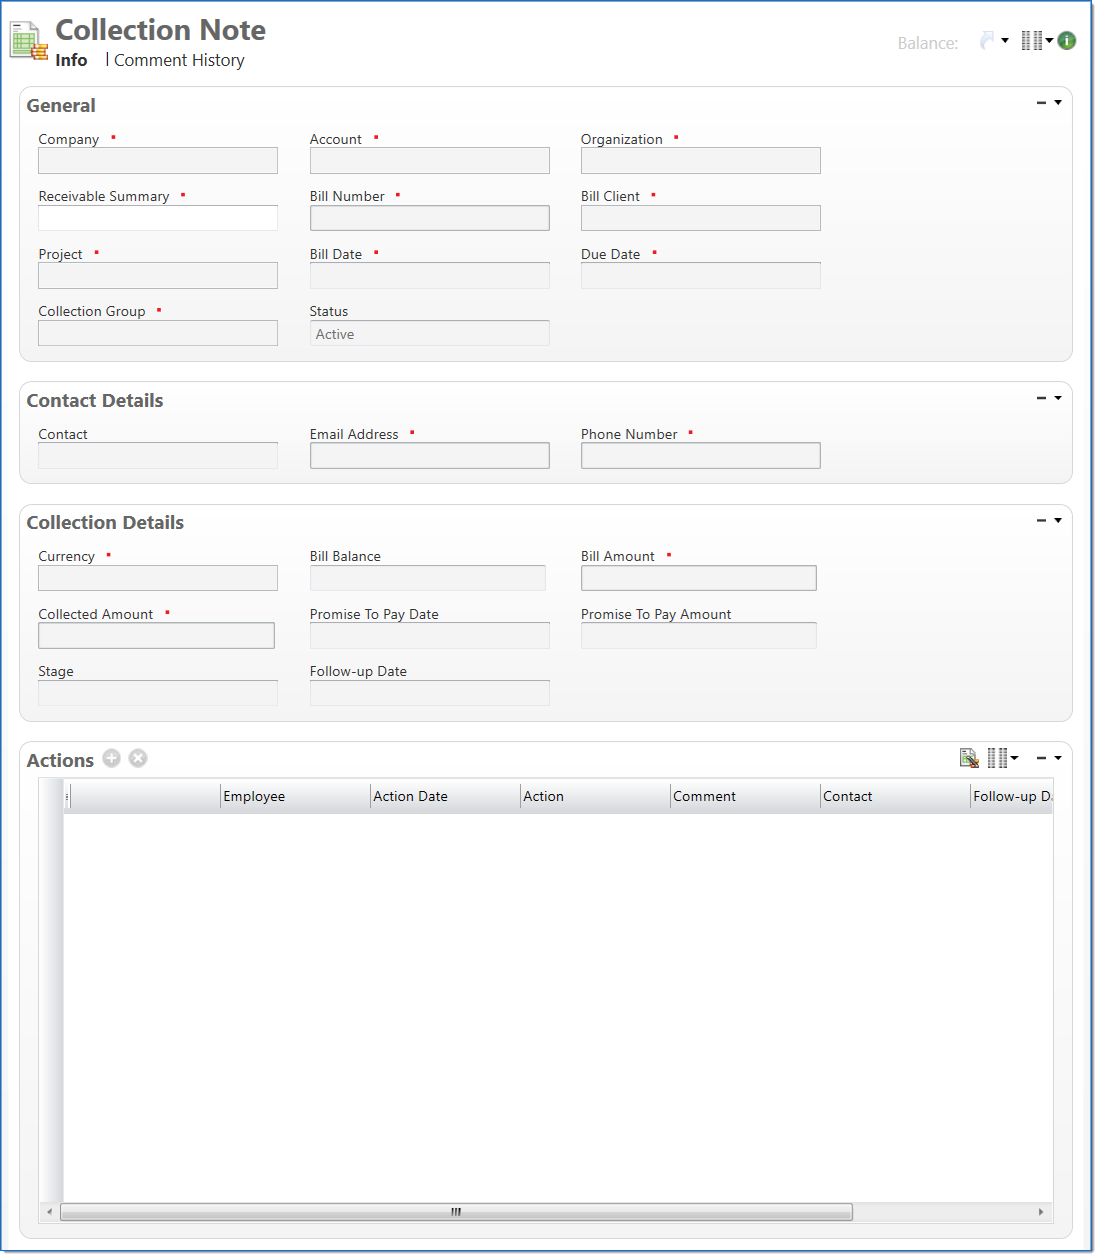This screenshot has height=1257, width=1098.
Task: Select the Info tab
Action: click(x=71, y=61)
